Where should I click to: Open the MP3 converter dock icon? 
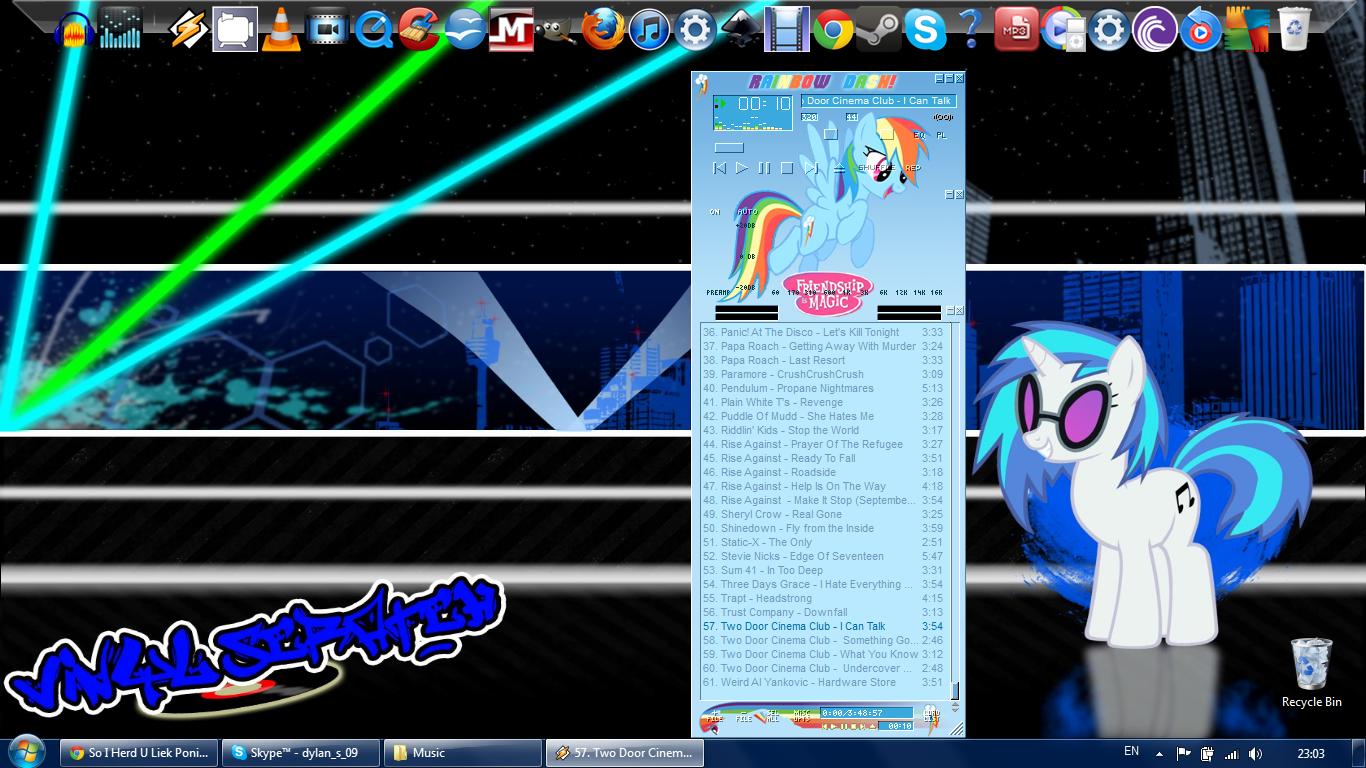click(1016, 30)
